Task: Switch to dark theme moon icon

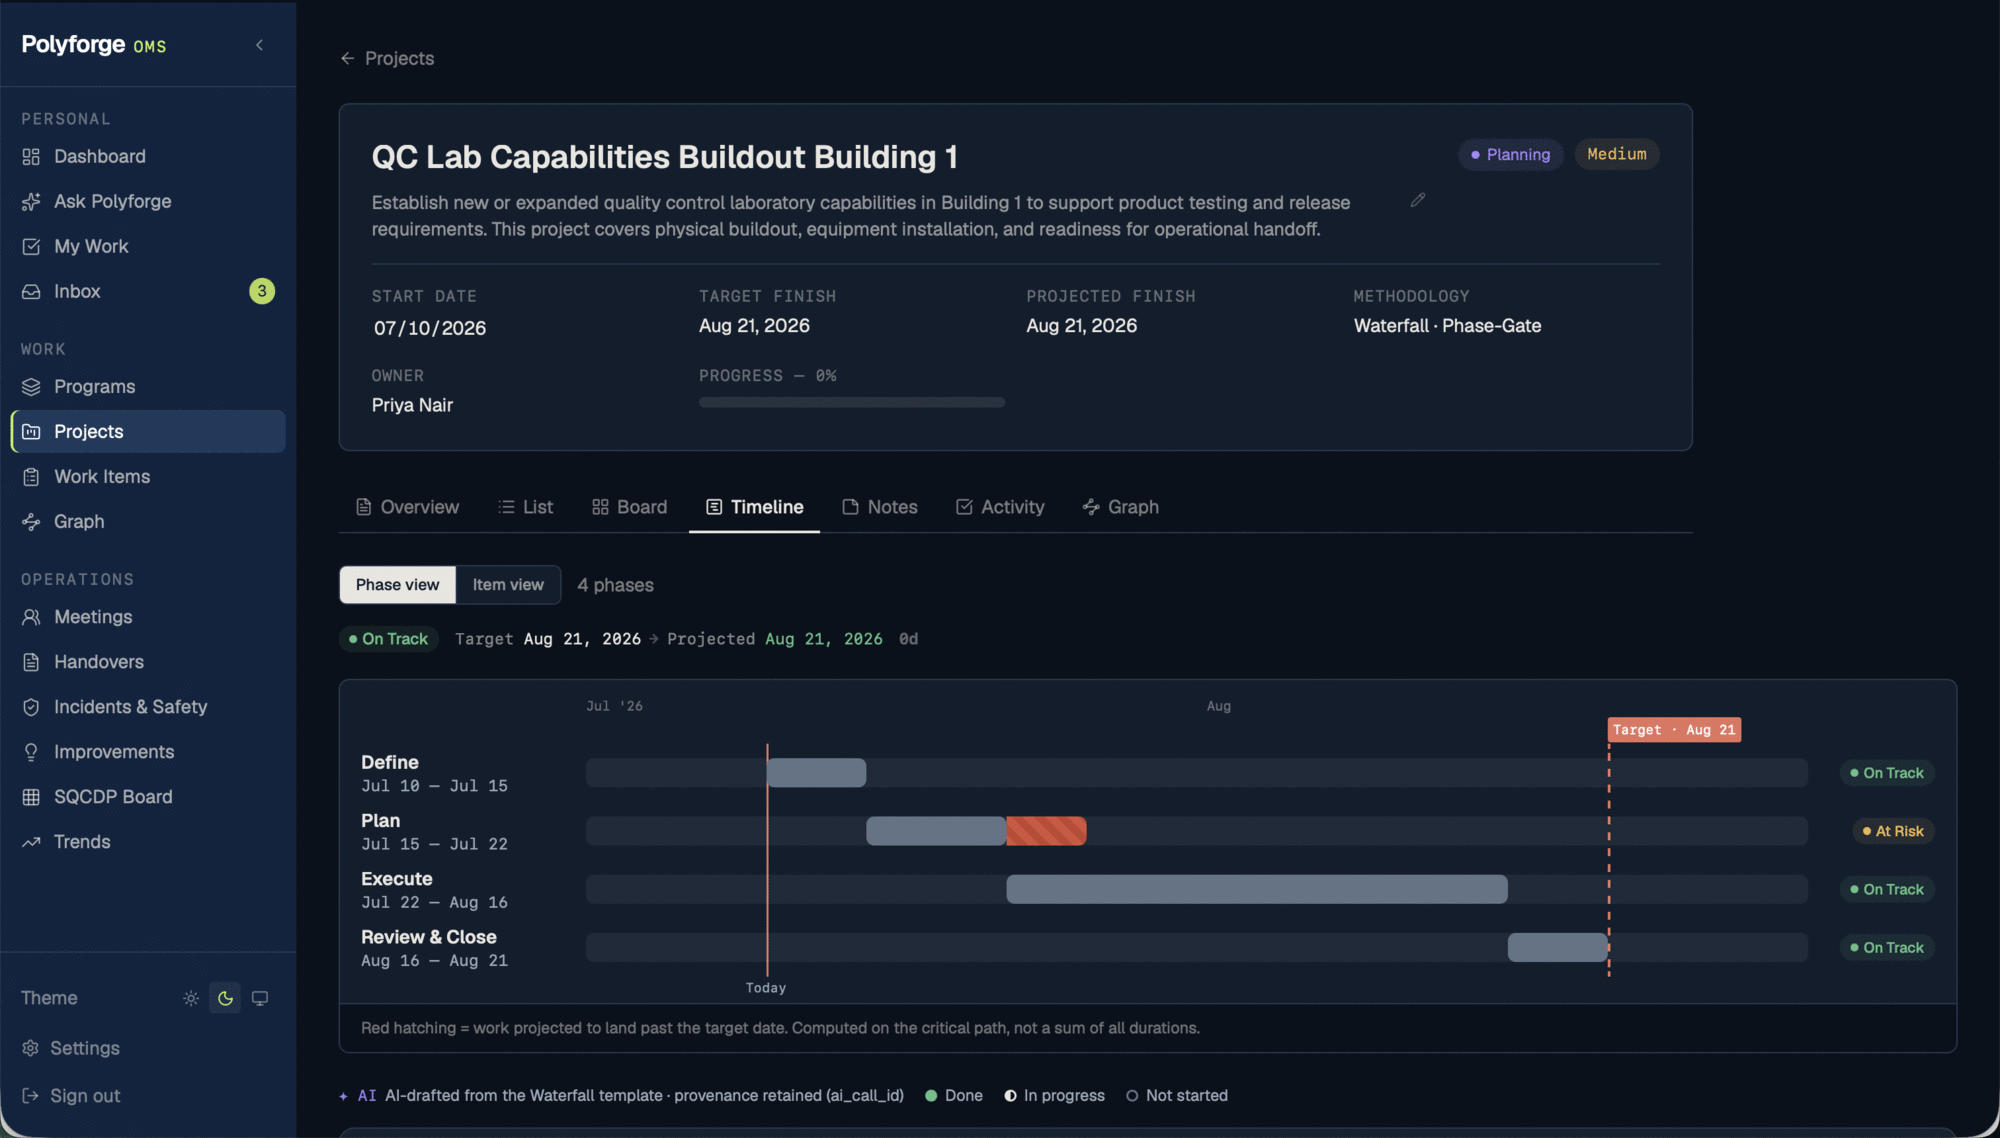Action: 225,998
